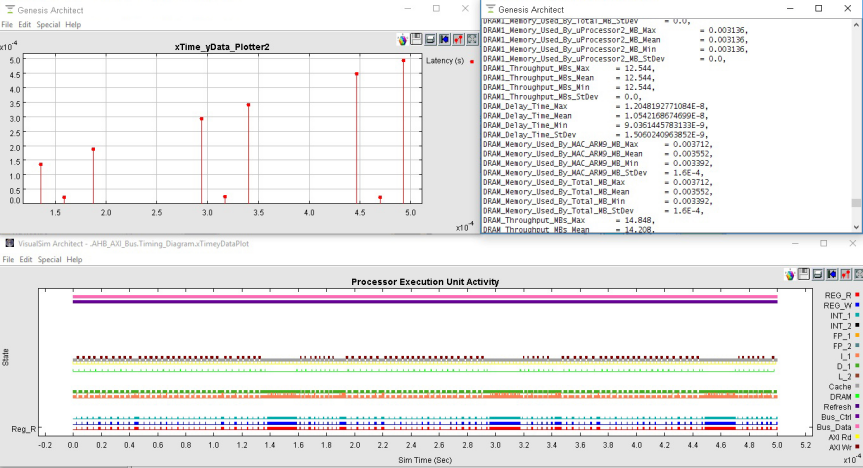Click latency data point at 5.0 peak

pyautogui.click(x=403, y=61)
